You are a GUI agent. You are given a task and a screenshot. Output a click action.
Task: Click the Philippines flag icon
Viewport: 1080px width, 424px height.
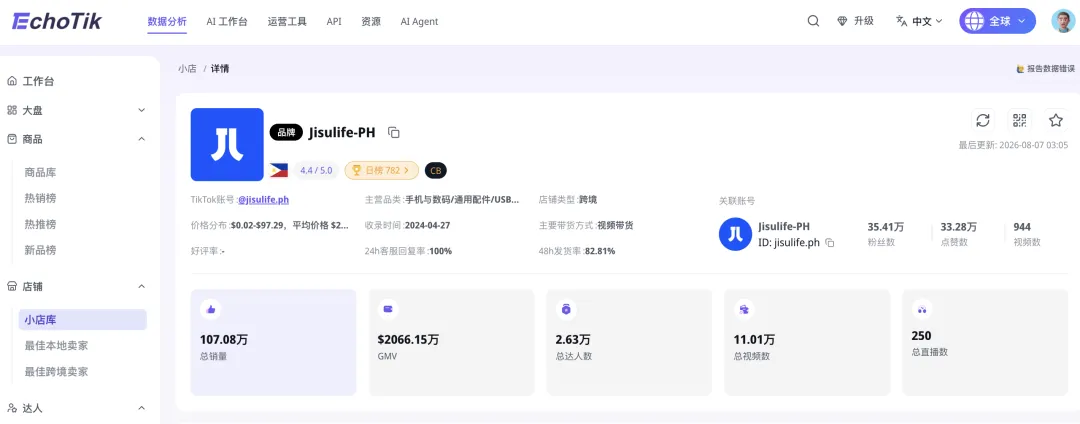tap(279, 170)
